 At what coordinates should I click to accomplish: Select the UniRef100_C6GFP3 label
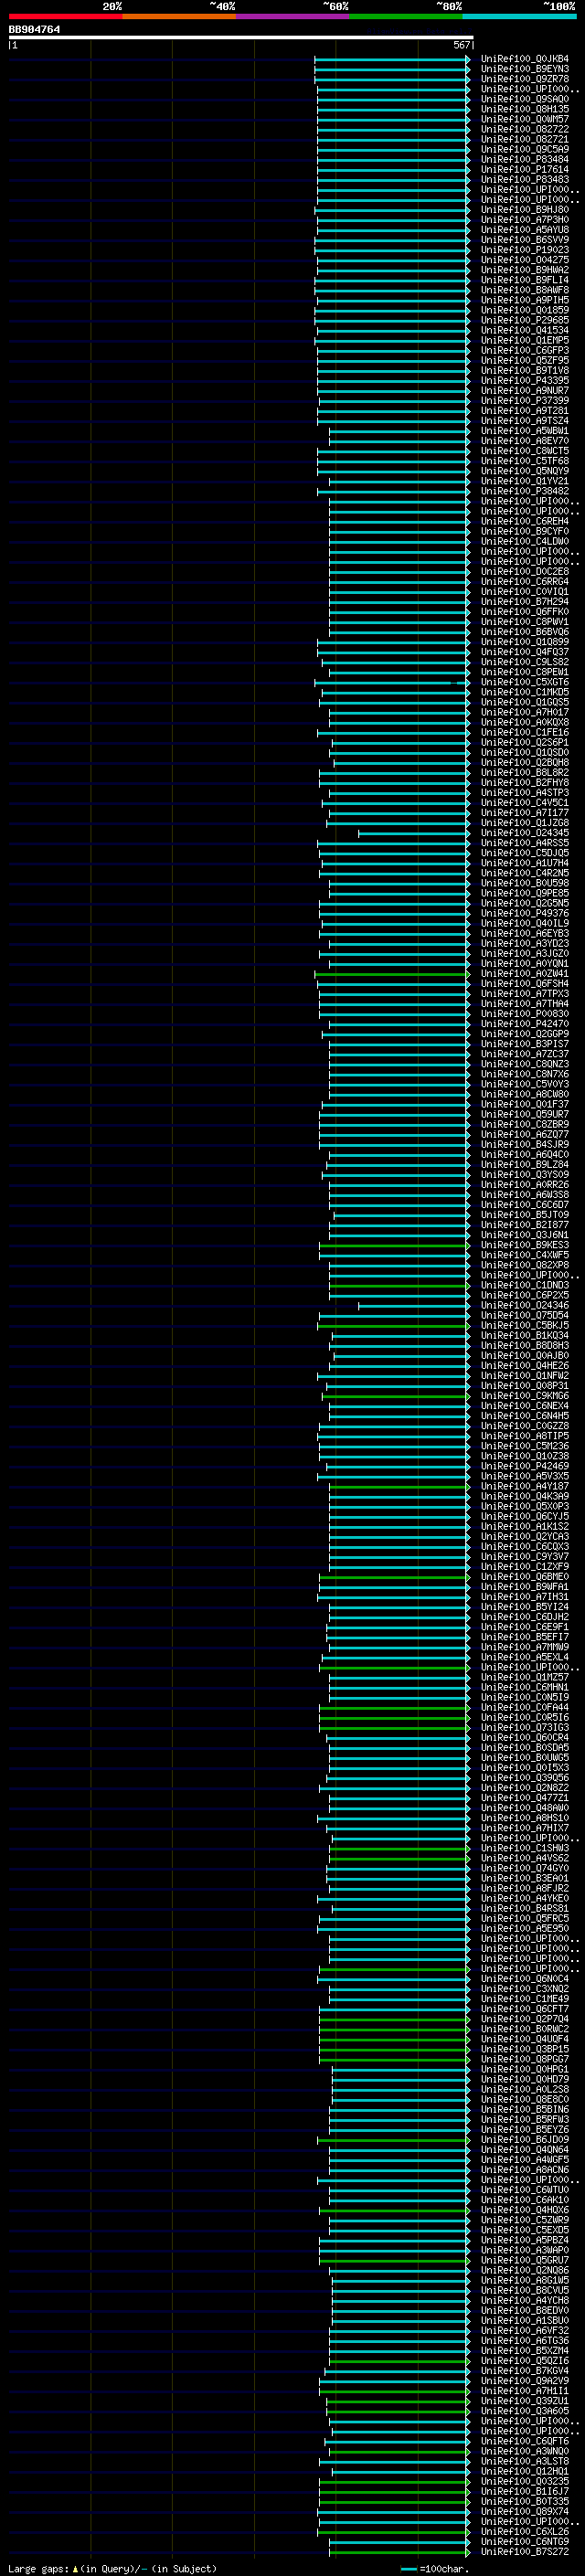coord(525,351)
